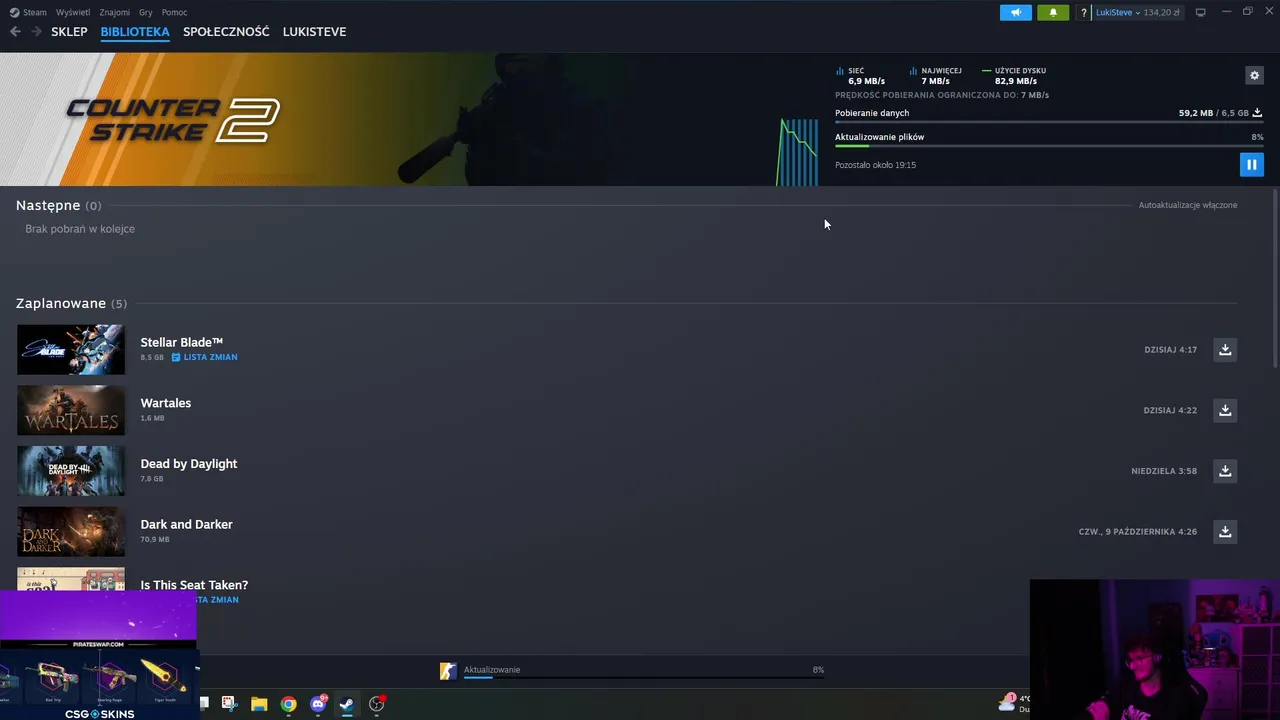Click the Zaplanowane (5) section heading
1280x720 pixels.
[x=71, y=303]
